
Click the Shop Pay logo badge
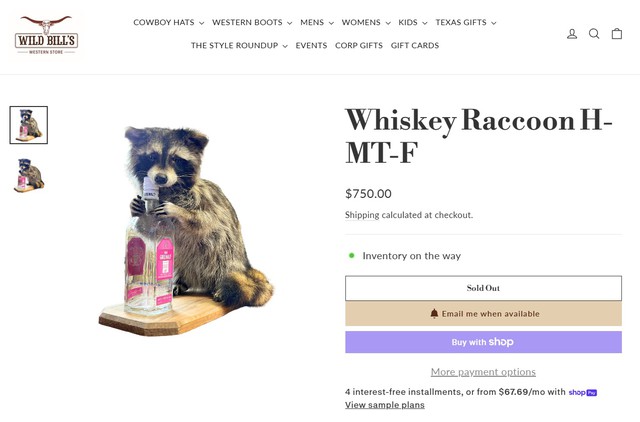click(583, 393)
